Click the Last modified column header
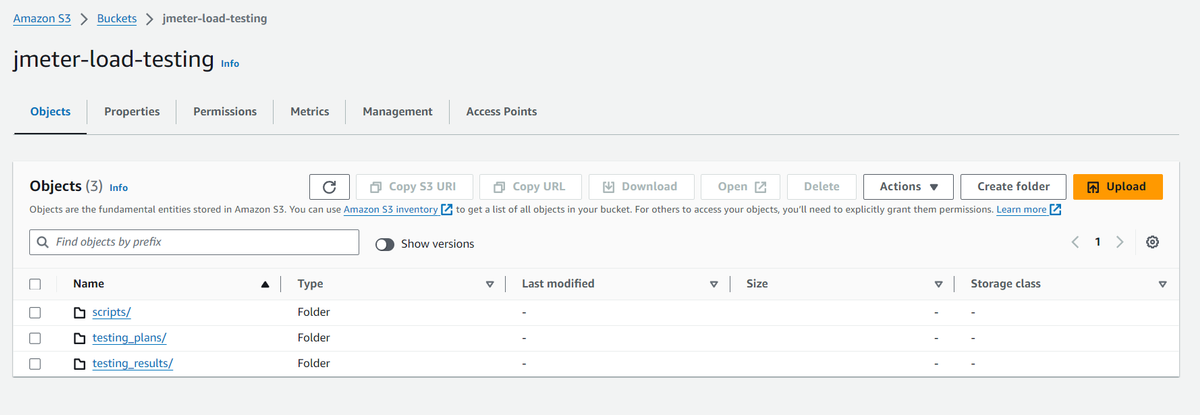1200x415 pixels. [x=558, y=284]
